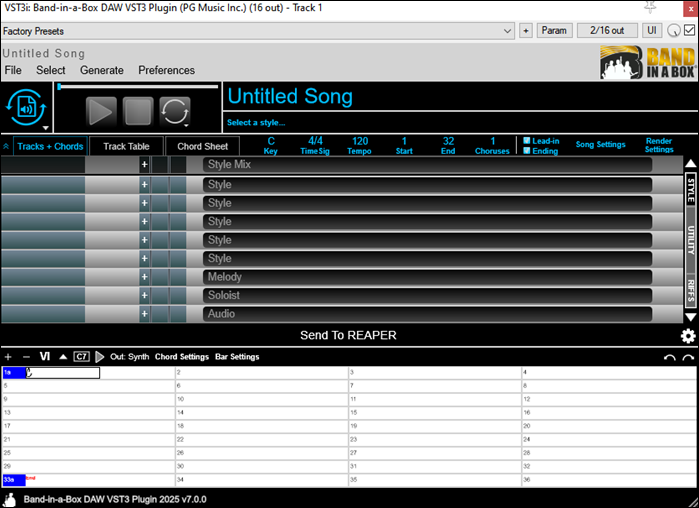Select the UTILITY vertical side tab
The height and width of the screenshot is (508, 699).
(691, 240)
